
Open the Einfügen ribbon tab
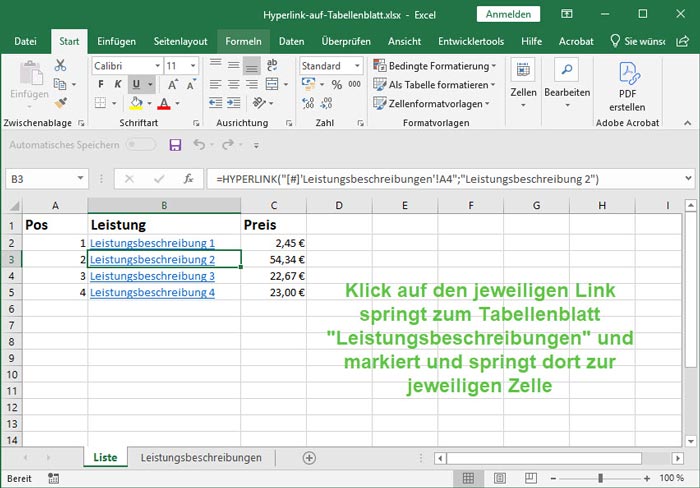coord(117,42)
